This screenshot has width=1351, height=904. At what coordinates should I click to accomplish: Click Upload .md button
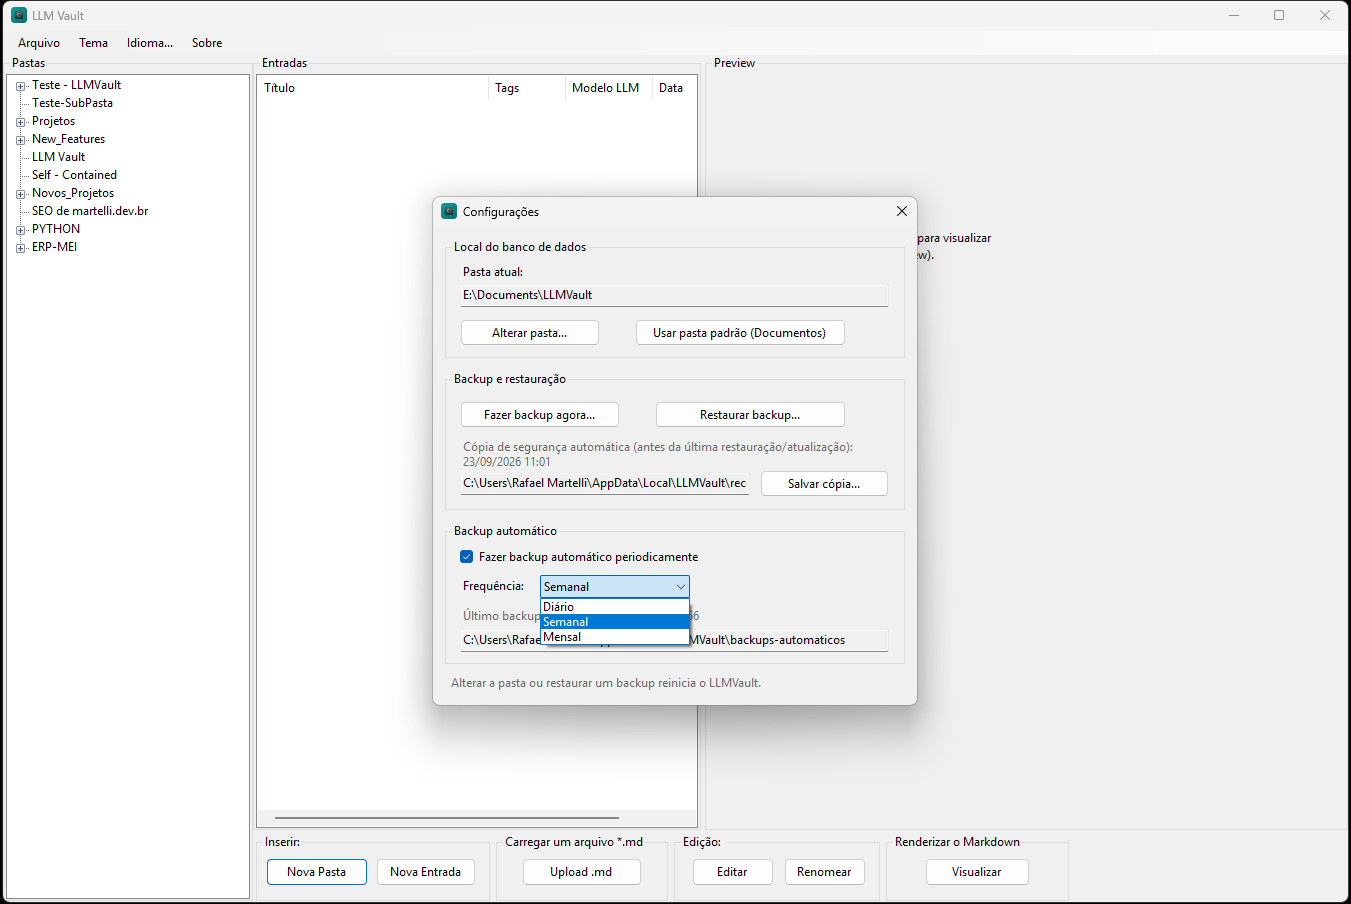coord(581,872)
